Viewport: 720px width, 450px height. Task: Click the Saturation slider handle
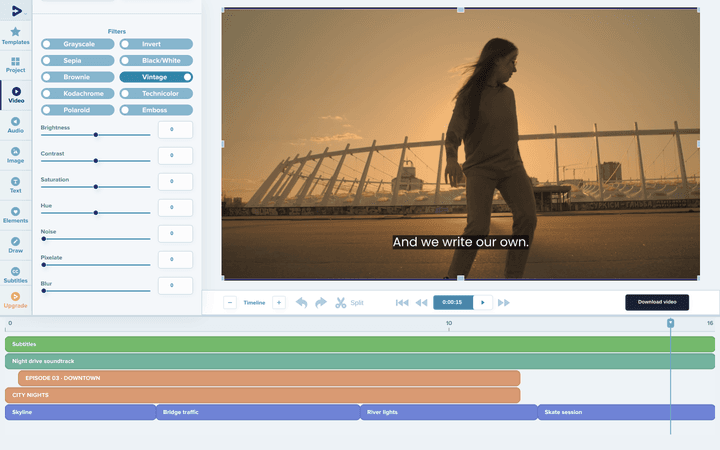pos(96,187)
